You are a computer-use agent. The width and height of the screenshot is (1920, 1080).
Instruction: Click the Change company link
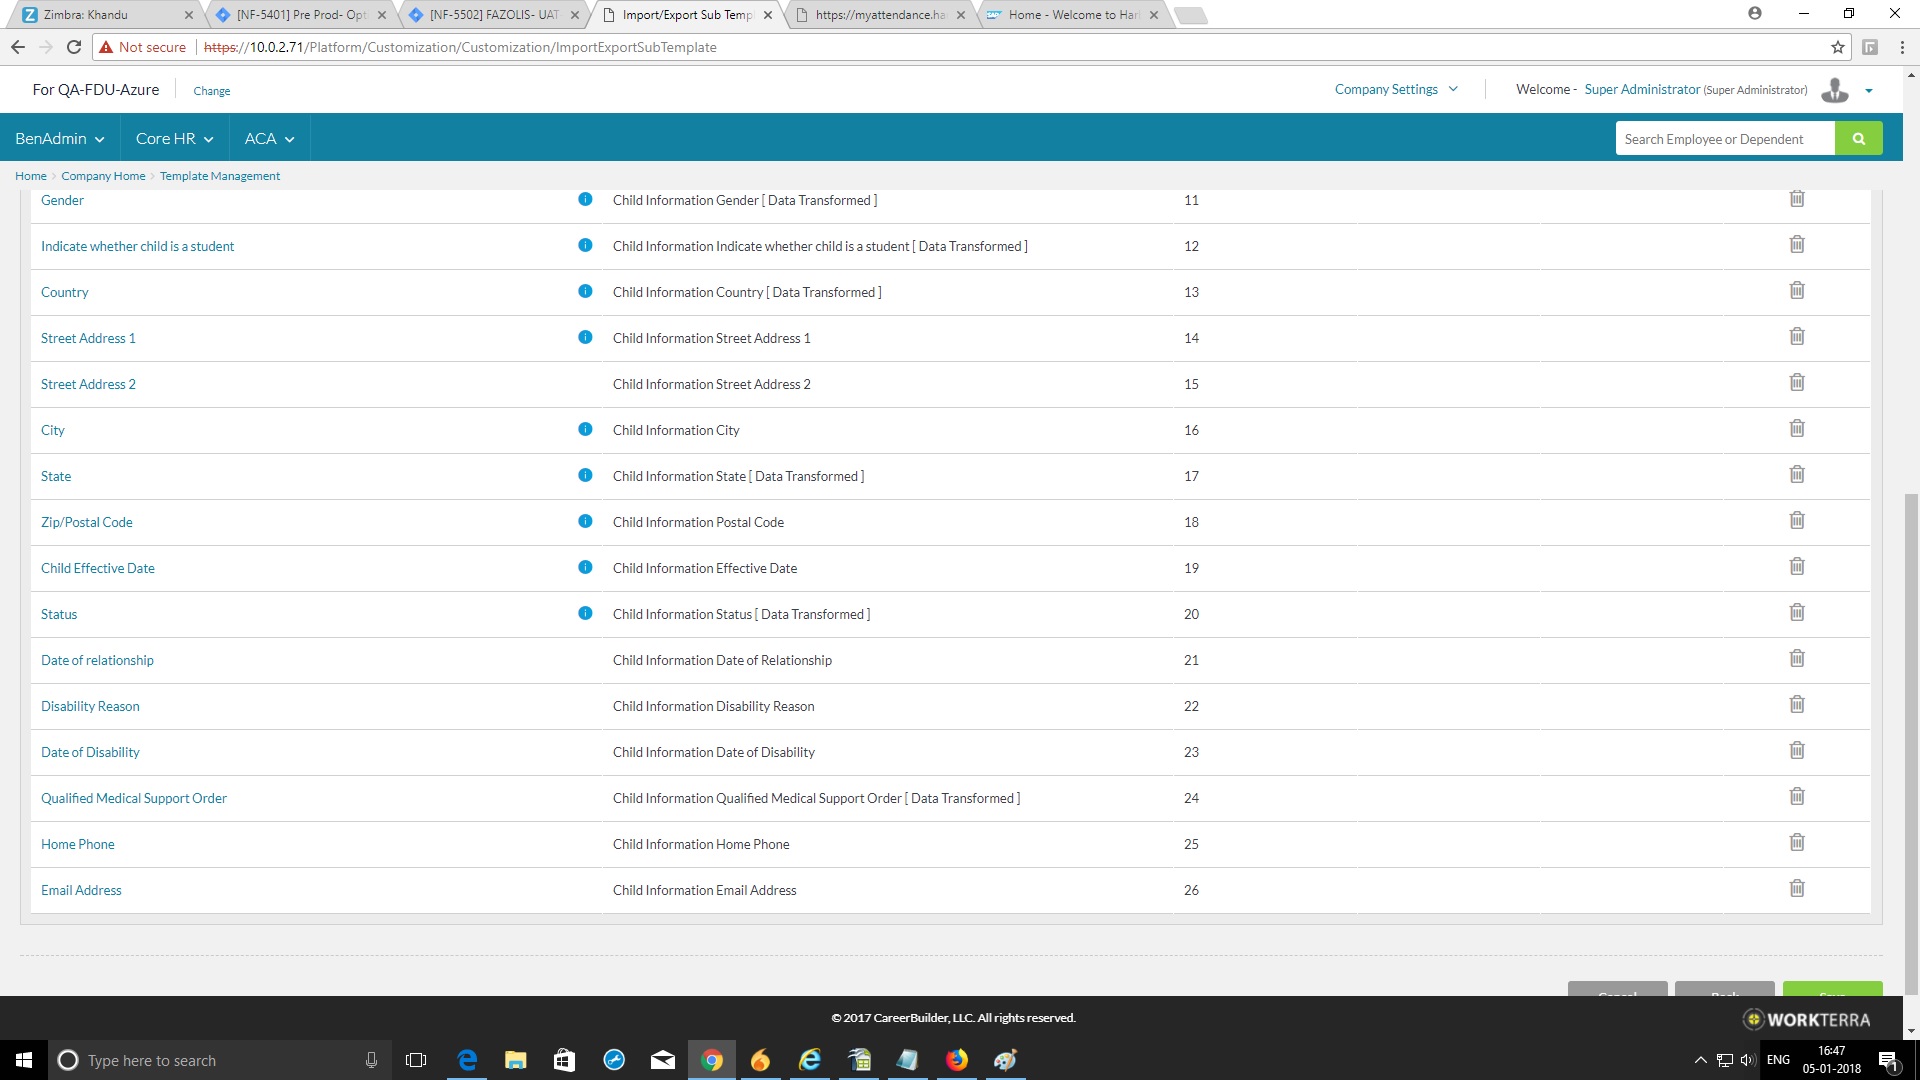(211, 91)
